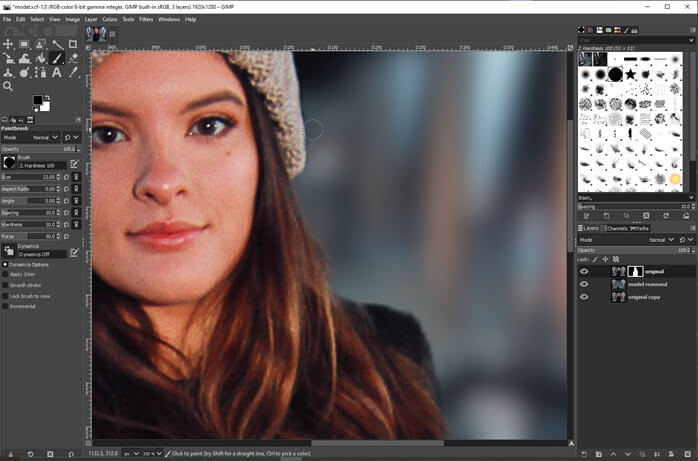Hide the model removed layer
The width and height of the screenshot is (698, 461).
[584, 284]
